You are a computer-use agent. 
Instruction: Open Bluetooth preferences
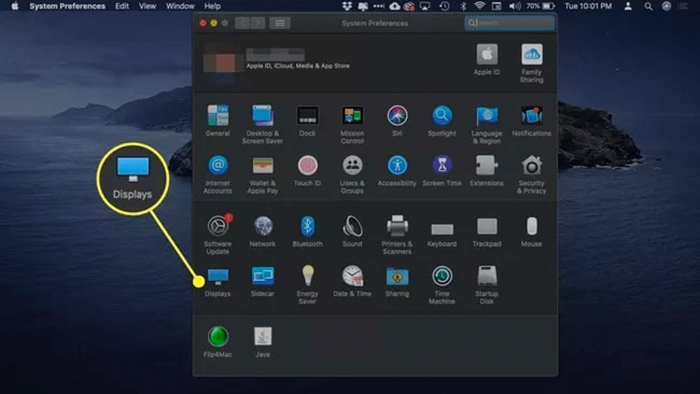tap(308, 231)
